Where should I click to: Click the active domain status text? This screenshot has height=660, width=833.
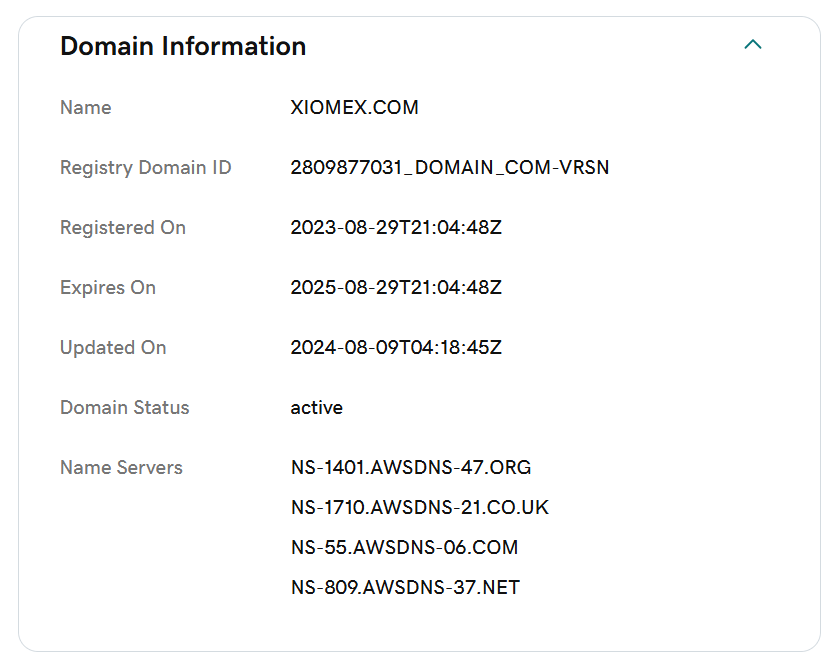[317, 408]
